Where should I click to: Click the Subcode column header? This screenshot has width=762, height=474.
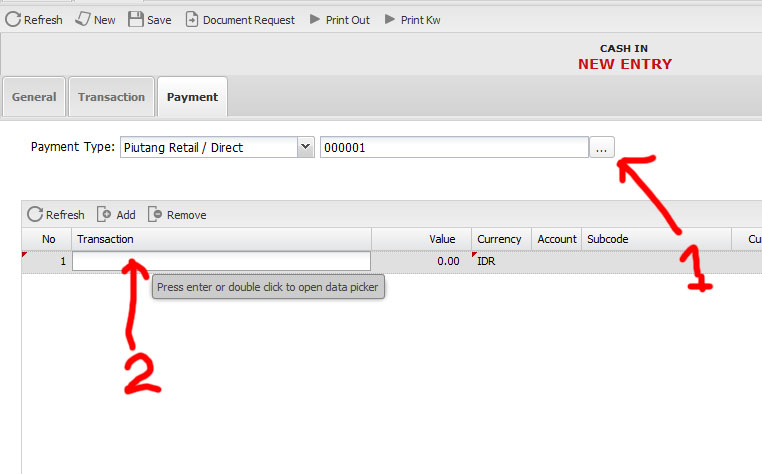tap(655, 239)
